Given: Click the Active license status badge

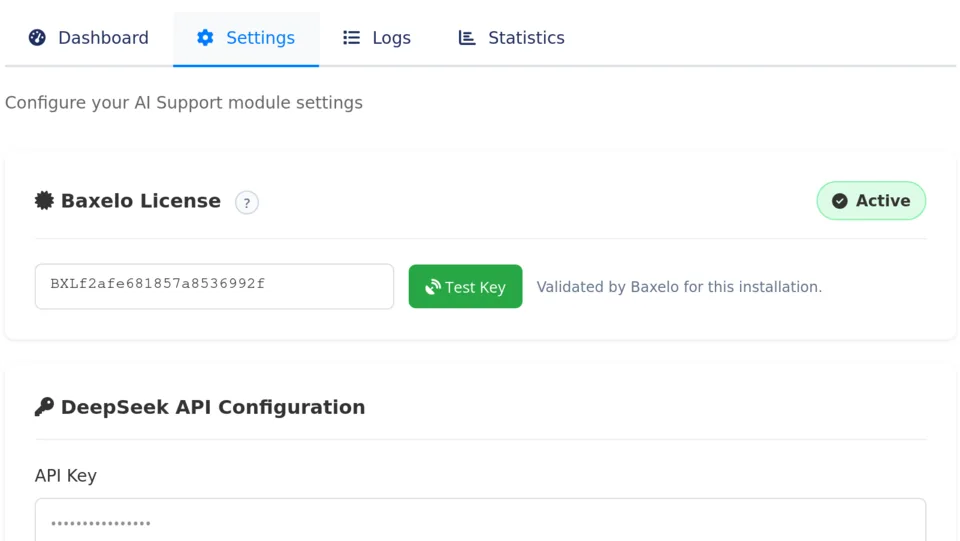Looking at the screenshot, I should (x=871, y=201).
